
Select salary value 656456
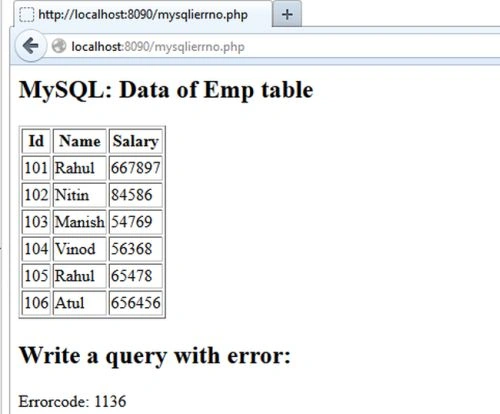(136, 303)
